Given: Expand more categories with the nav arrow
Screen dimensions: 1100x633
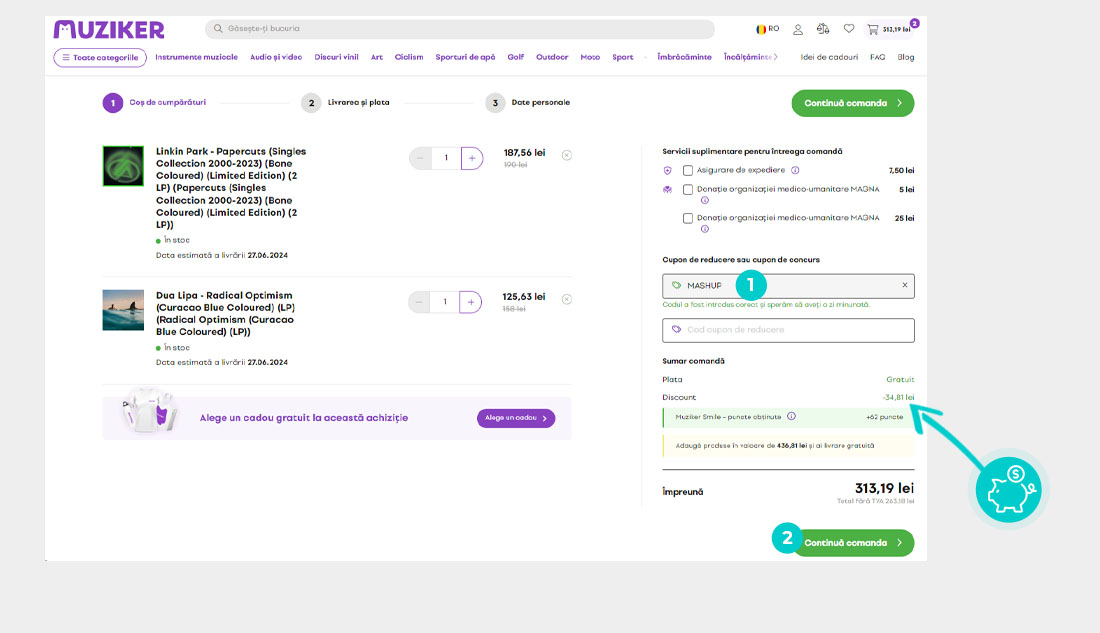Looking at the screenshot, I should (775, 57).
